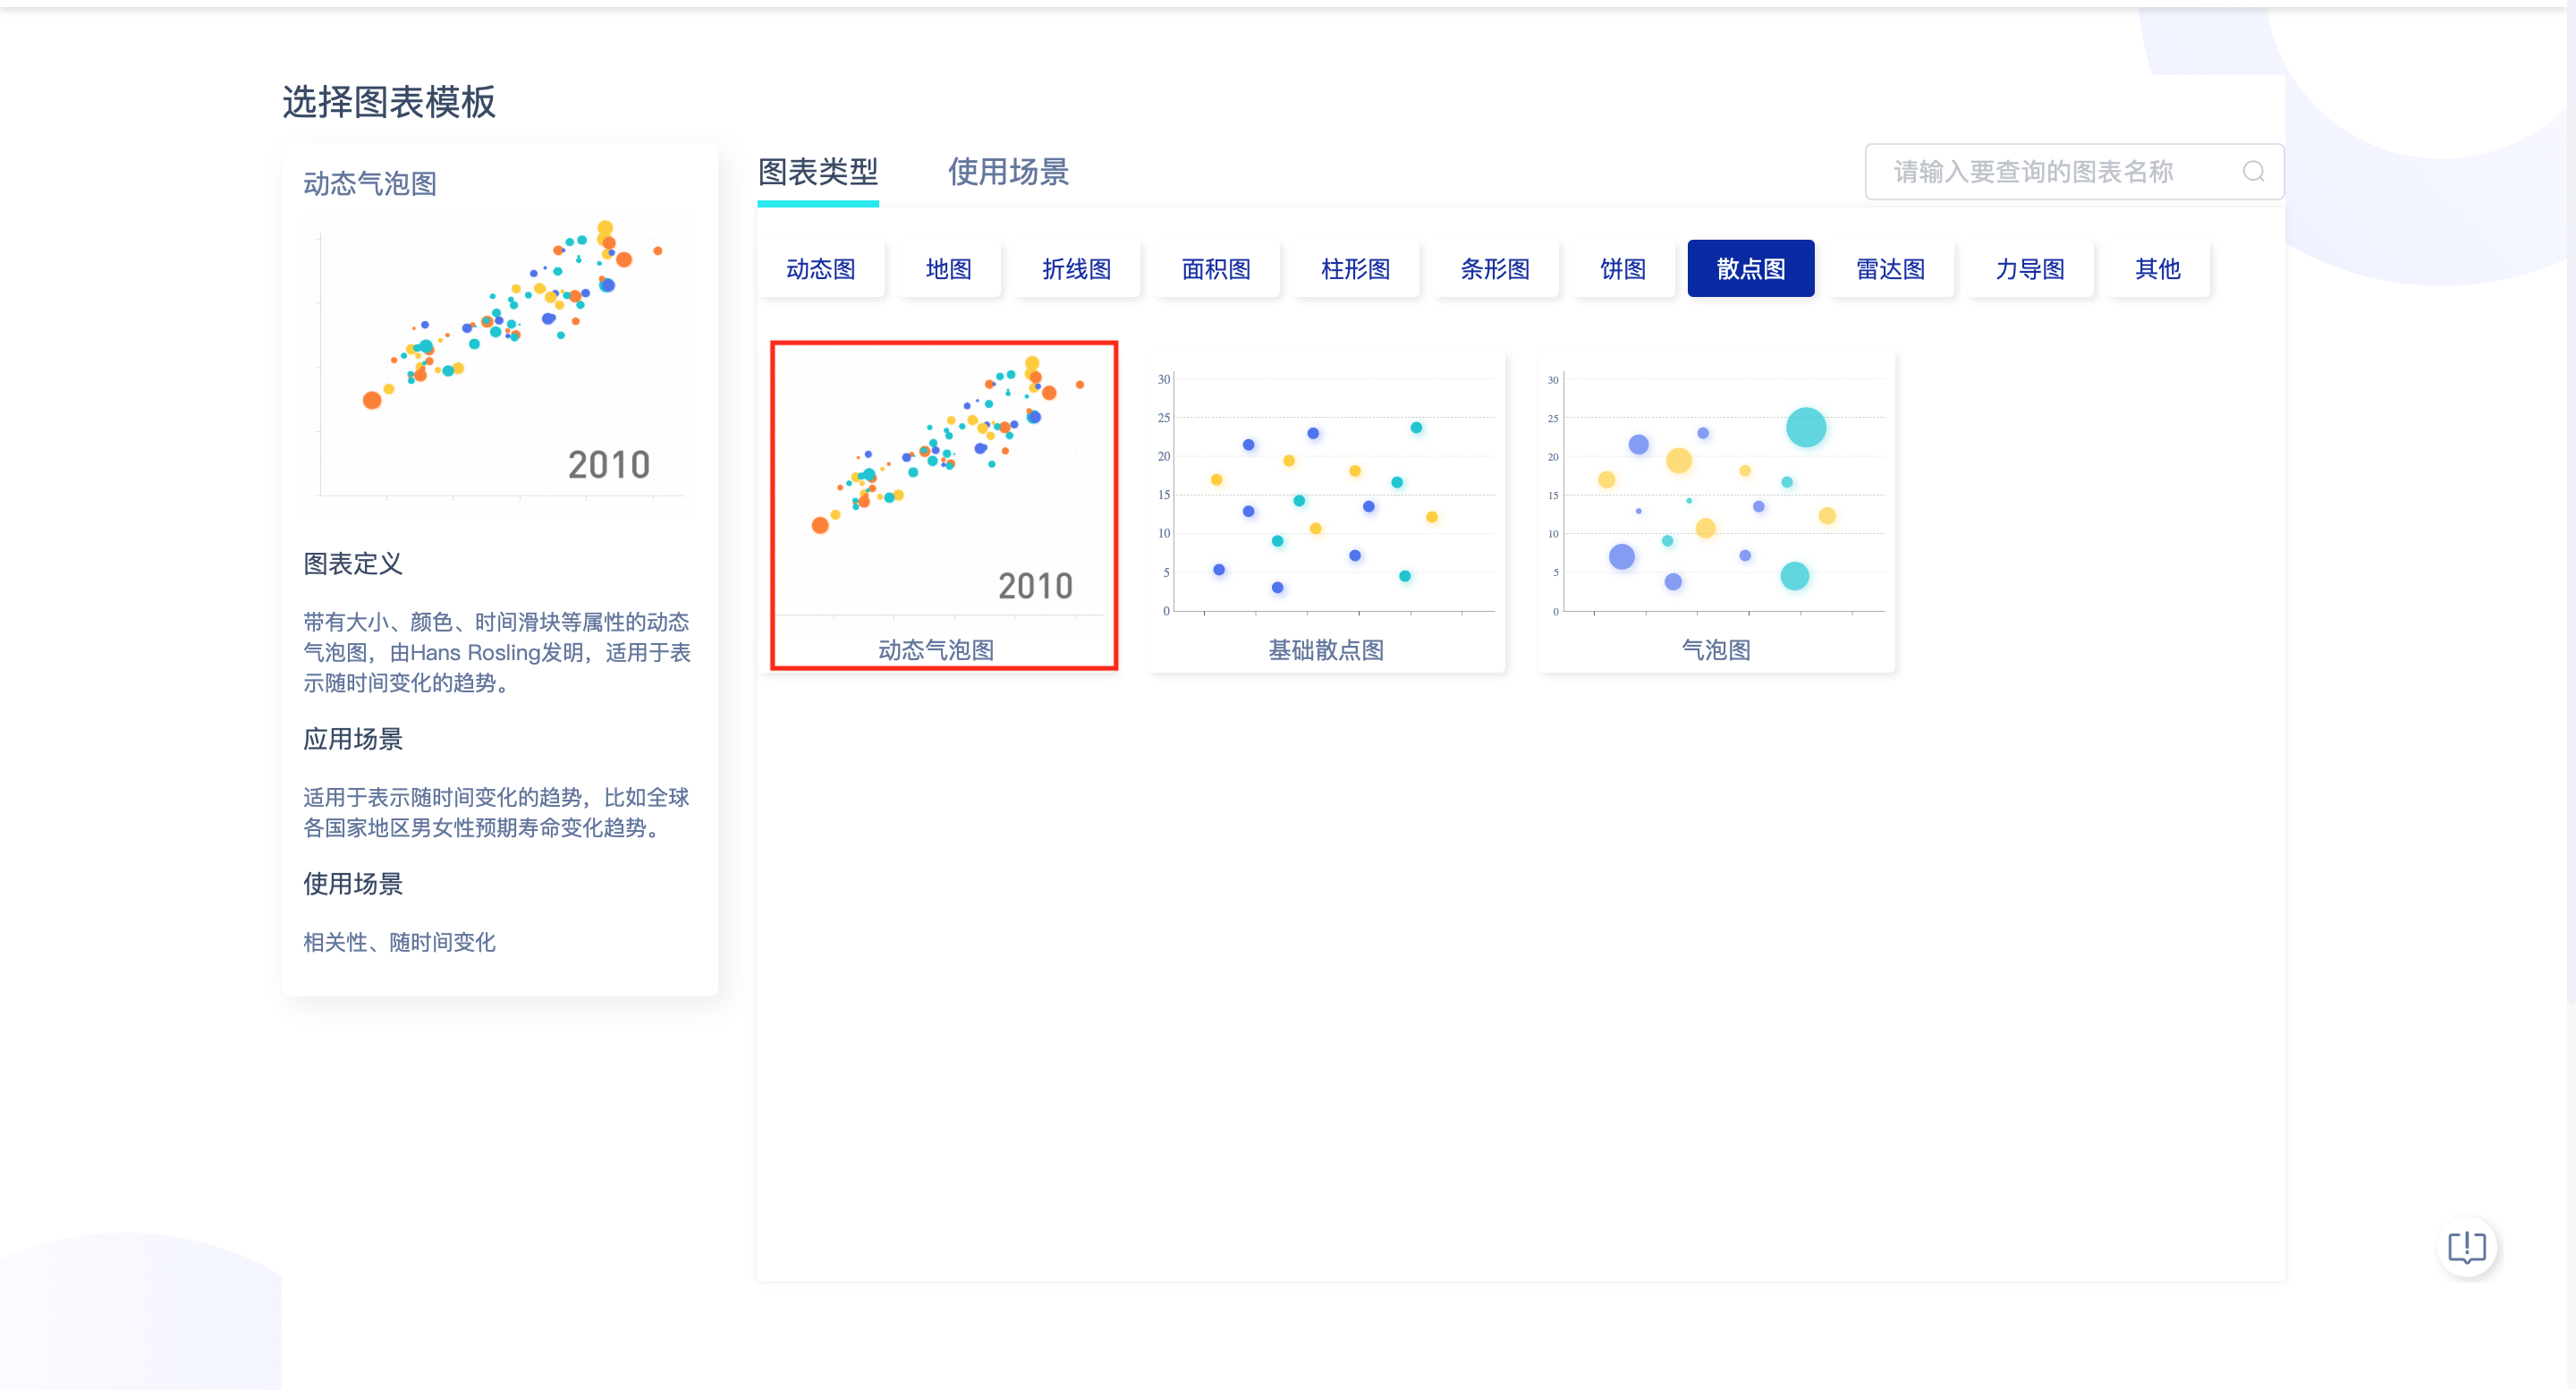Click the 应用场景 heading
Screen dimensions: 2576x1390
[353, 739]
